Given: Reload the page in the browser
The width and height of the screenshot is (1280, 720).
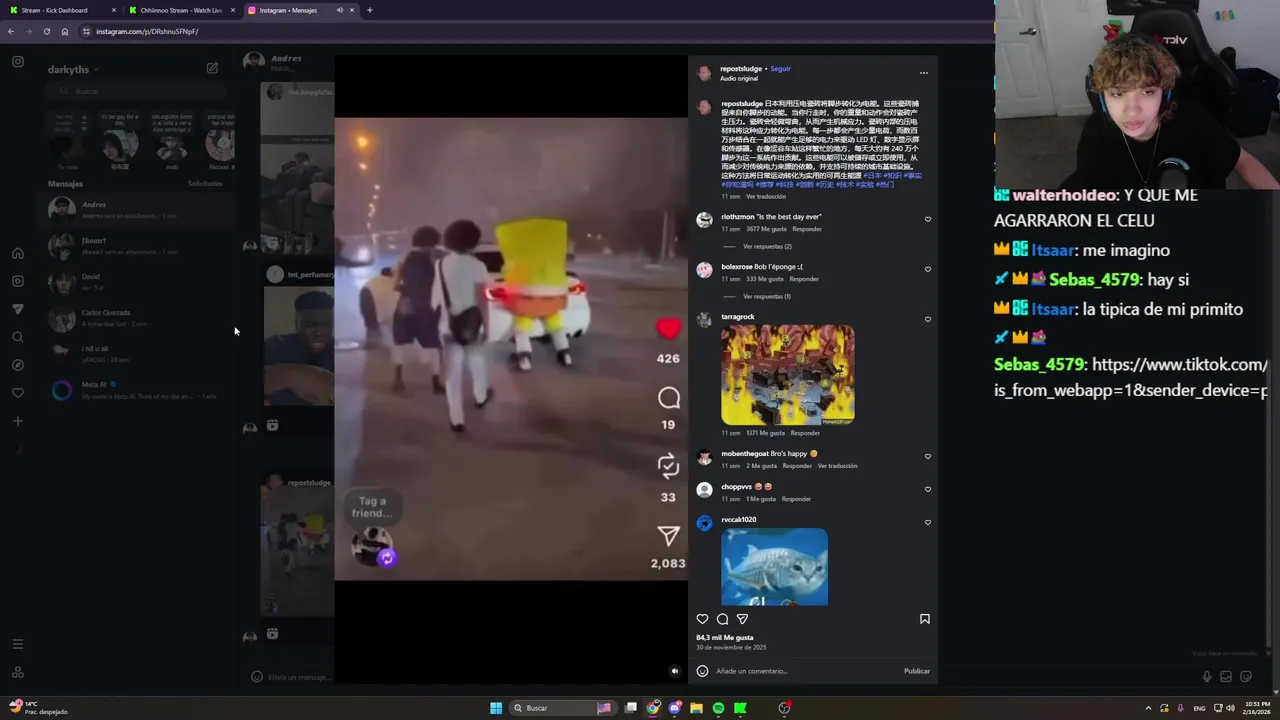Looking at the screenshot, I should 46,31.
